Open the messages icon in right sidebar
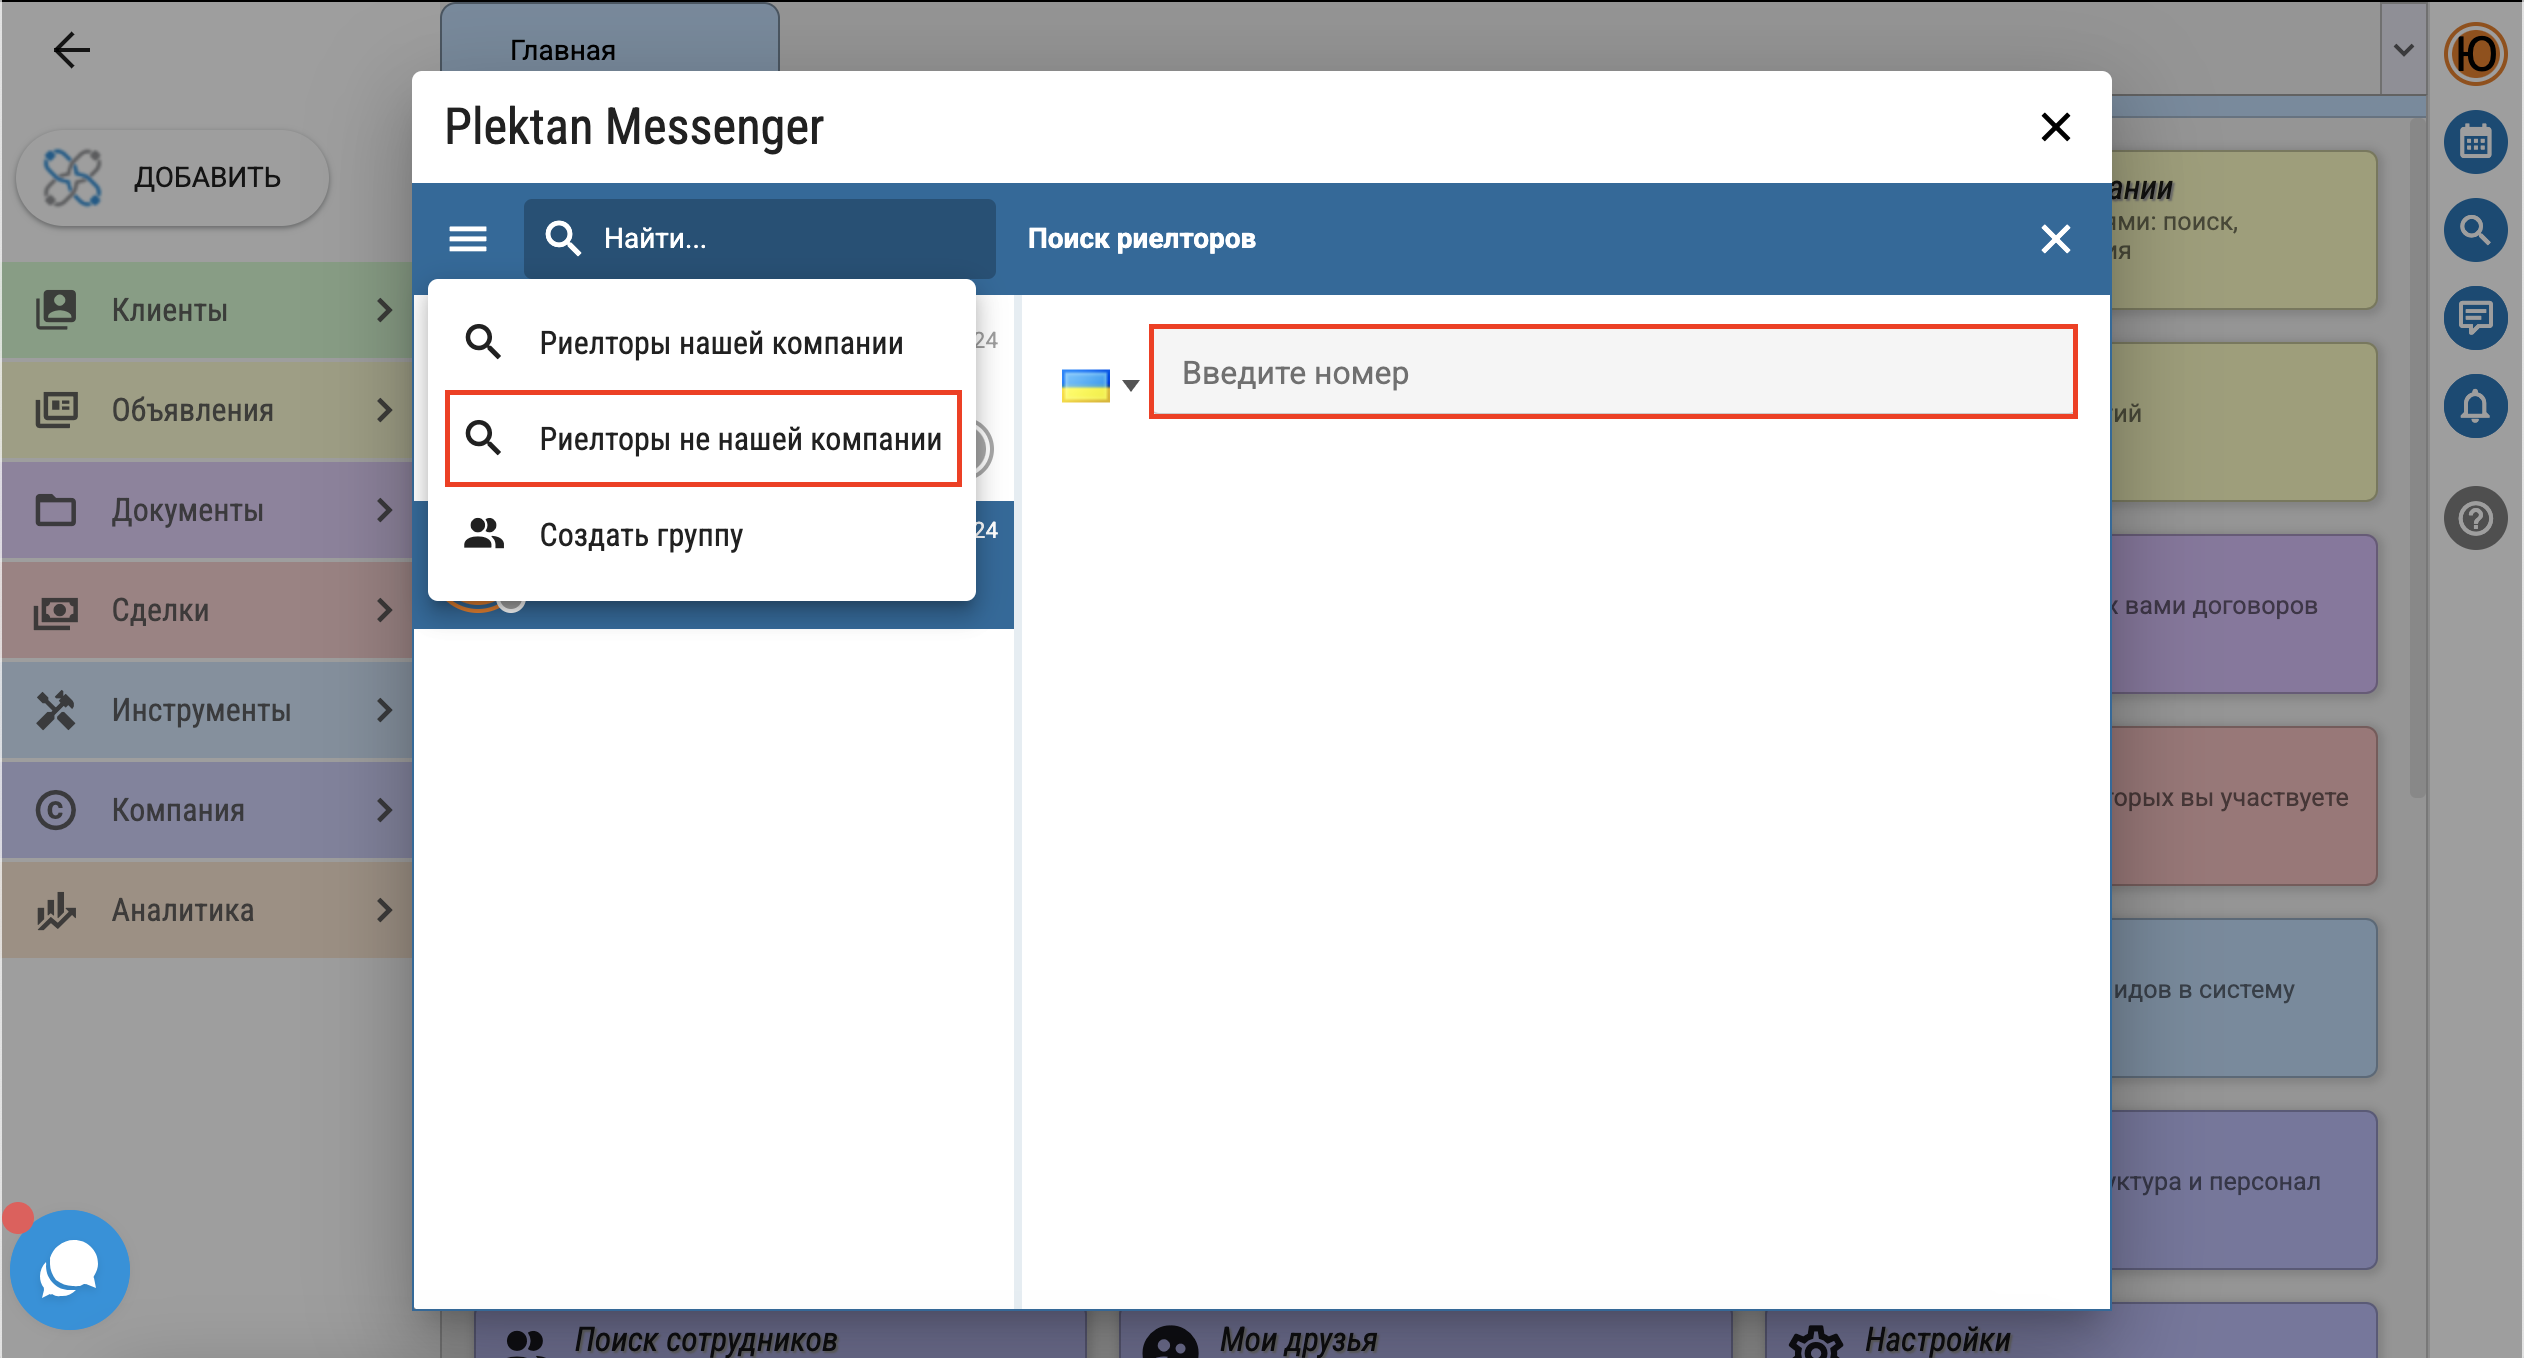This screenshot has height=1358, width=2524. coord(2475,318)
